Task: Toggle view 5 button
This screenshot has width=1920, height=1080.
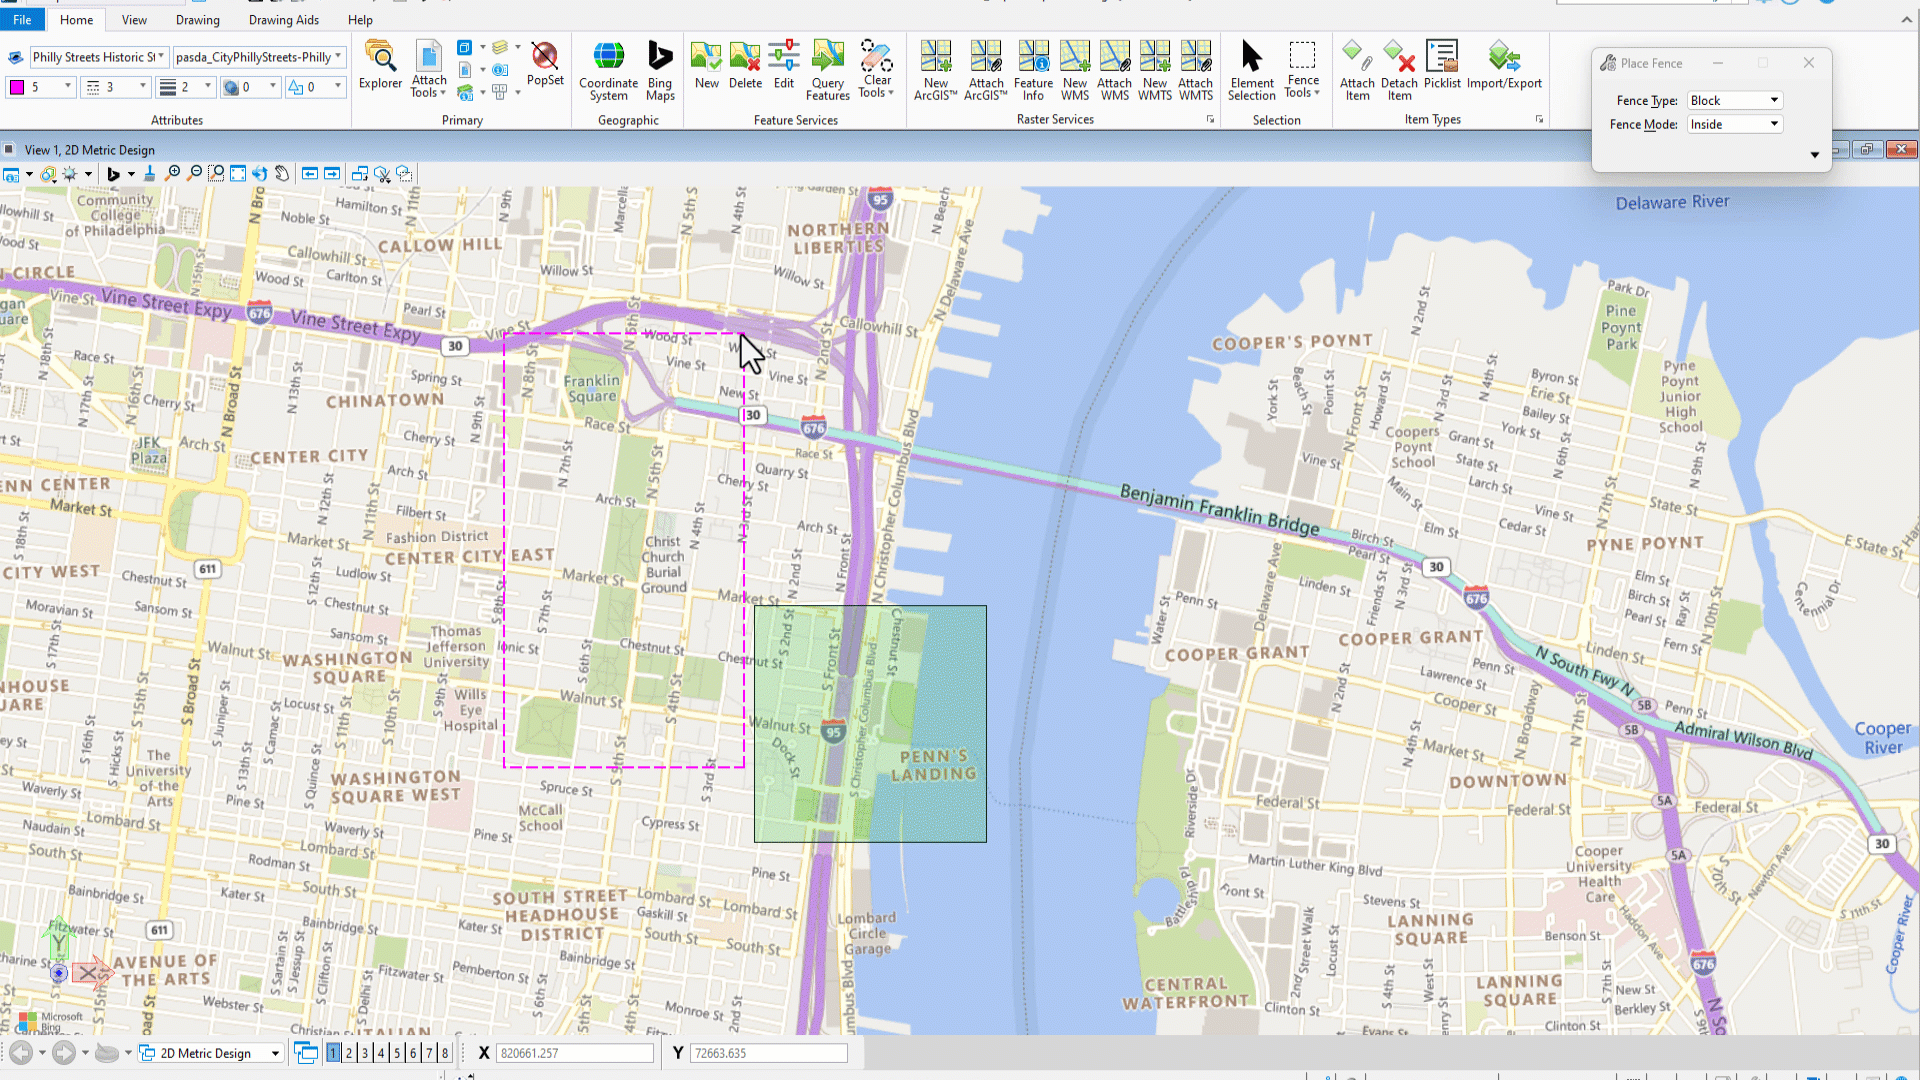Action: pyautogui.click(x=397, y=1053)
